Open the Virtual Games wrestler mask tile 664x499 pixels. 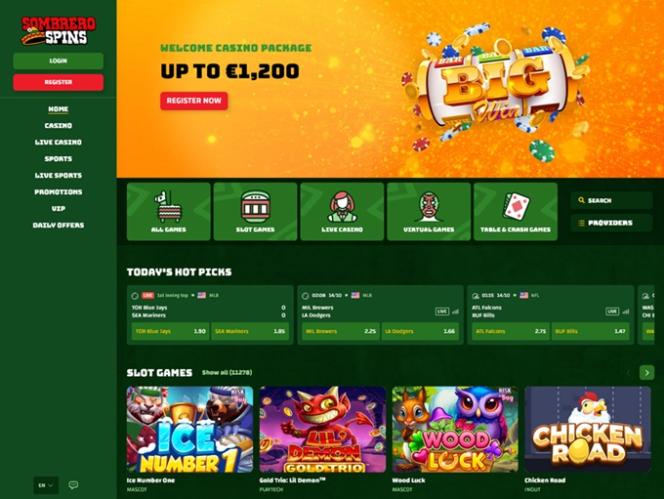429,211
